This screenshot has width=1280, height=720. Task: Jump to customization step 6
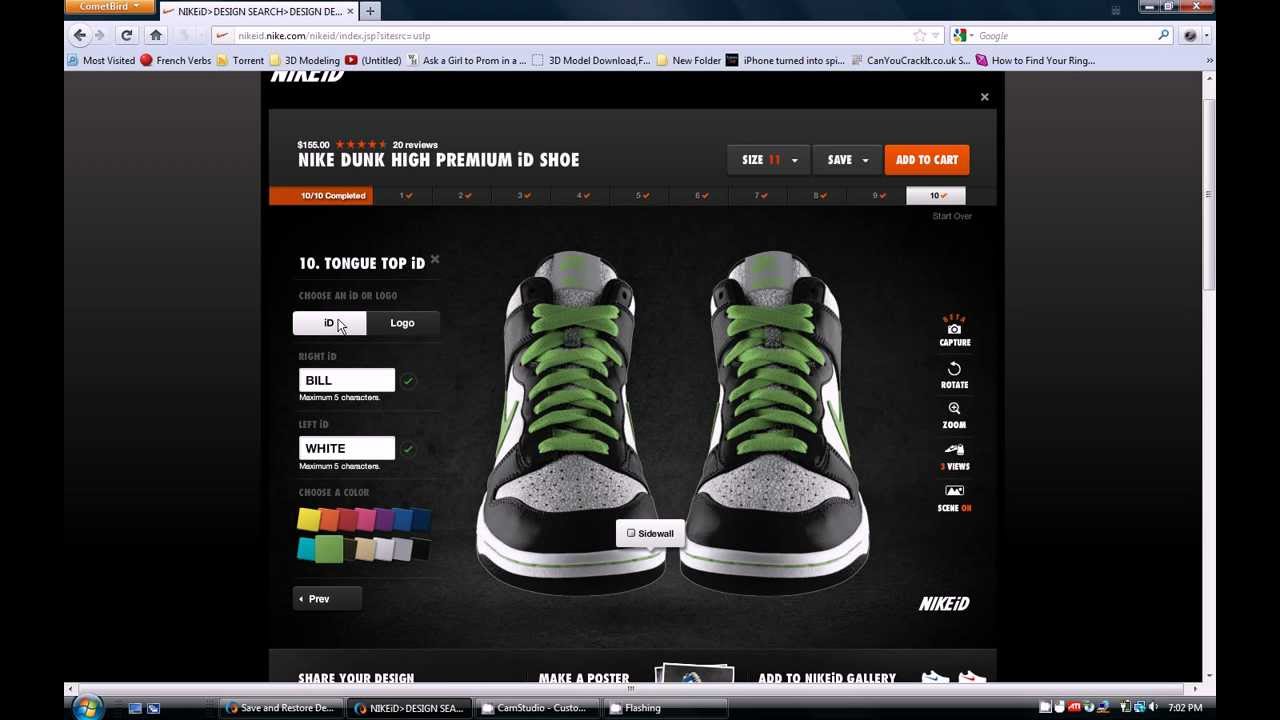(x=701, y=196)
